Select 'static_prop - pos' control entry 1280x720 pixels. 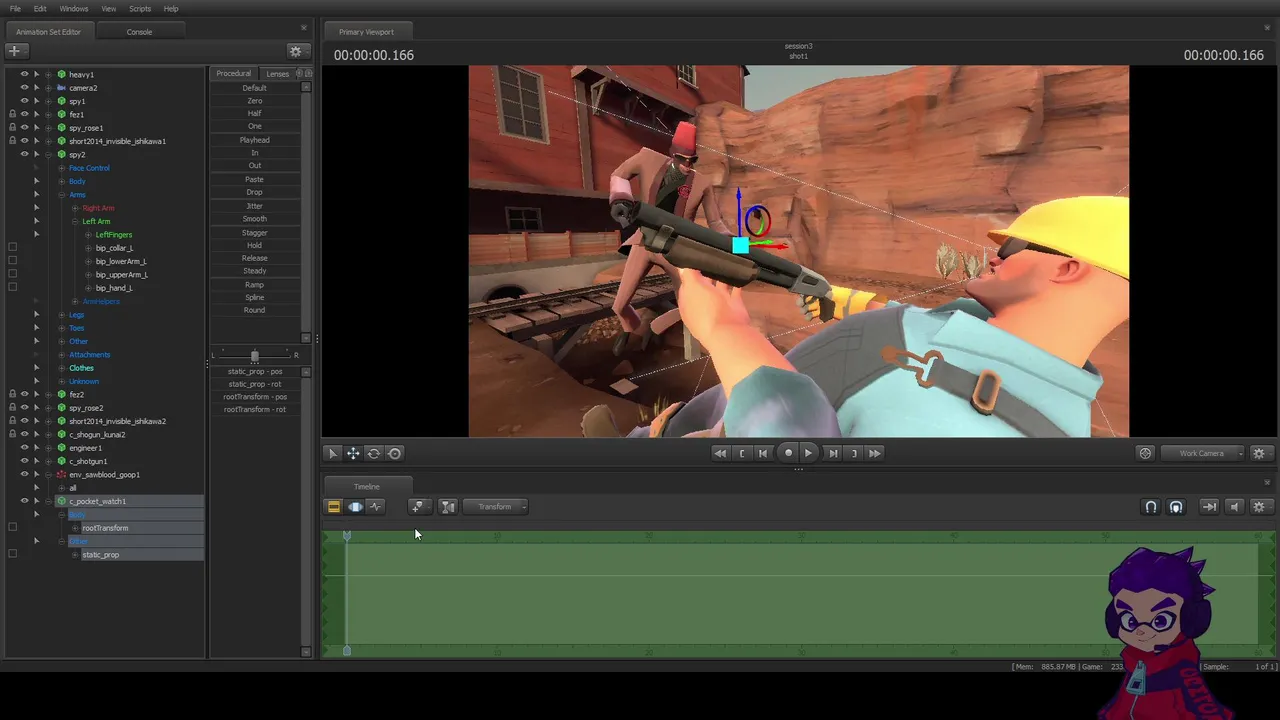pos(255,371)
